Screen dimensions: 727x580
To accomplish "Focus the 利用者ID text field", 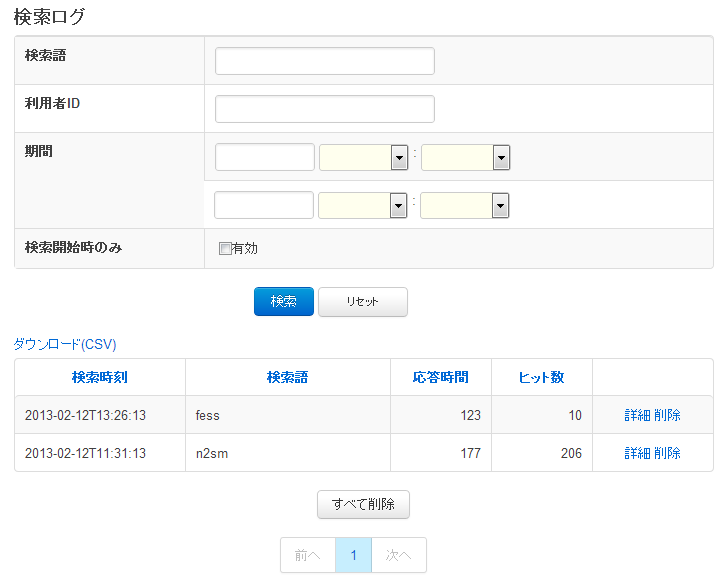I will (325, 109).
